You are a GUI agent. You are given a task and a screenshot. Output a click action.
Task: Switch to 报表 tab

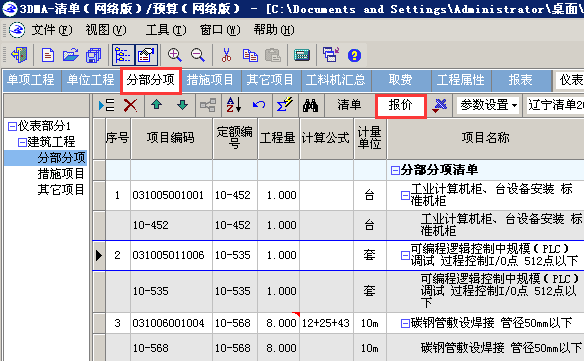pos(521,80)
